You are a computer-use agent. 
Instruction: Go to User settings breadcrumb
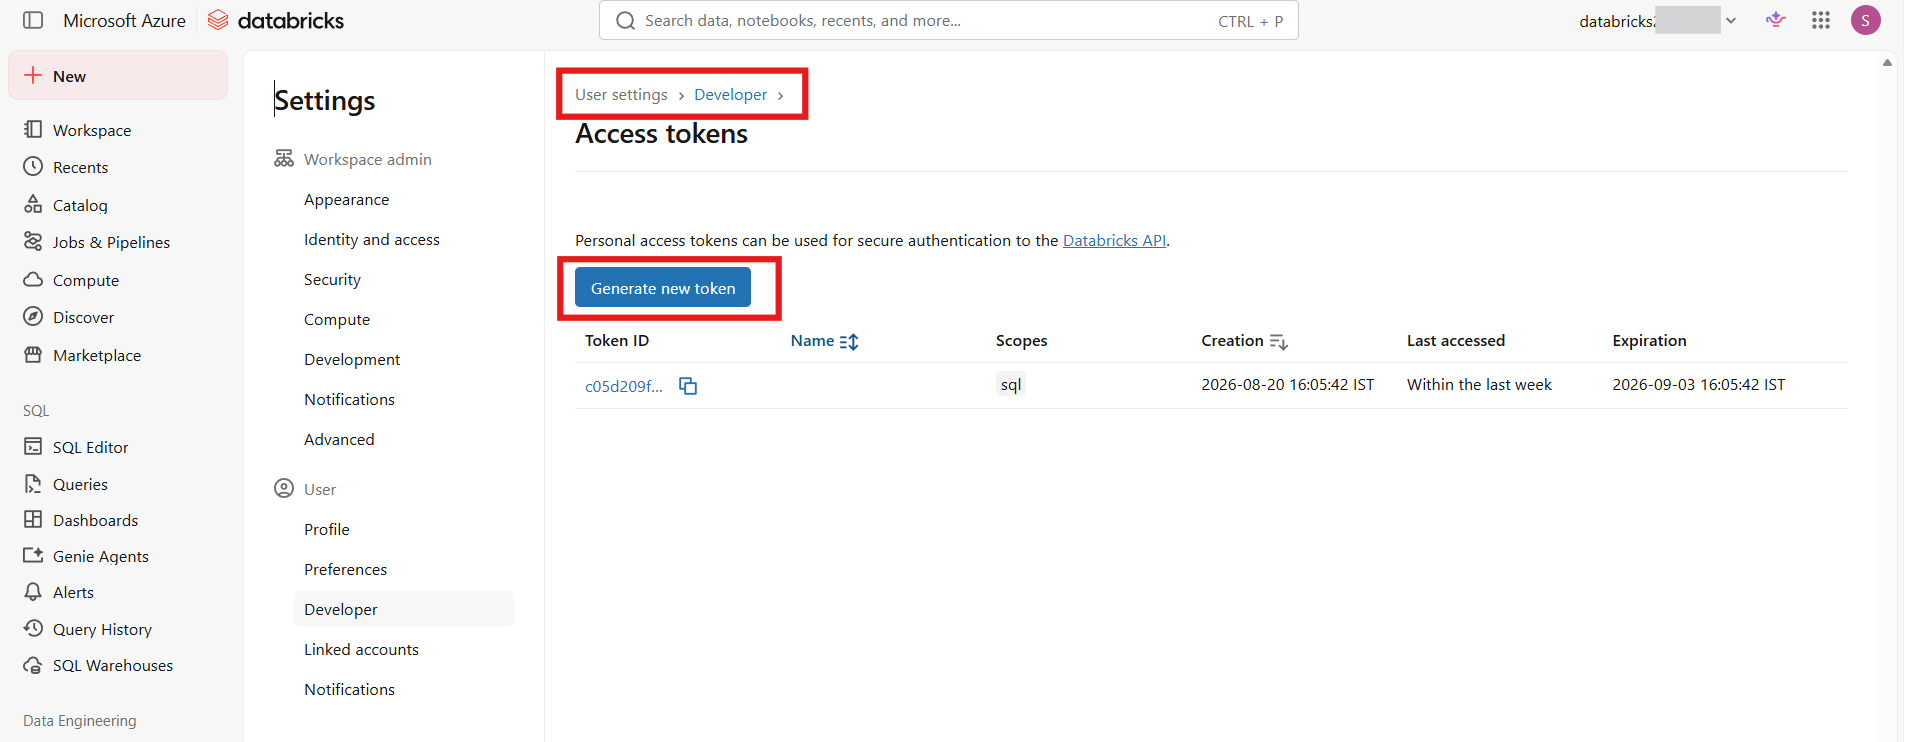[x=621, y=94]
